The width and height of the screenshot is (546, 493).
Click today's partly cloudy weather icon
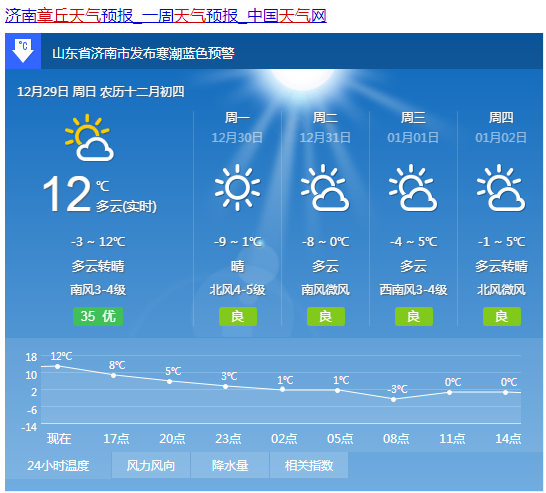point(89,138)
